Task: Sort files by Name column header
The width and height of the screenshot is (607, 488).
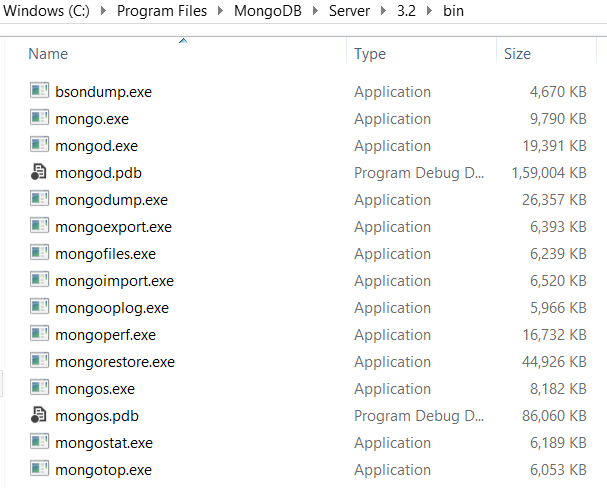Action: [48, 54]
